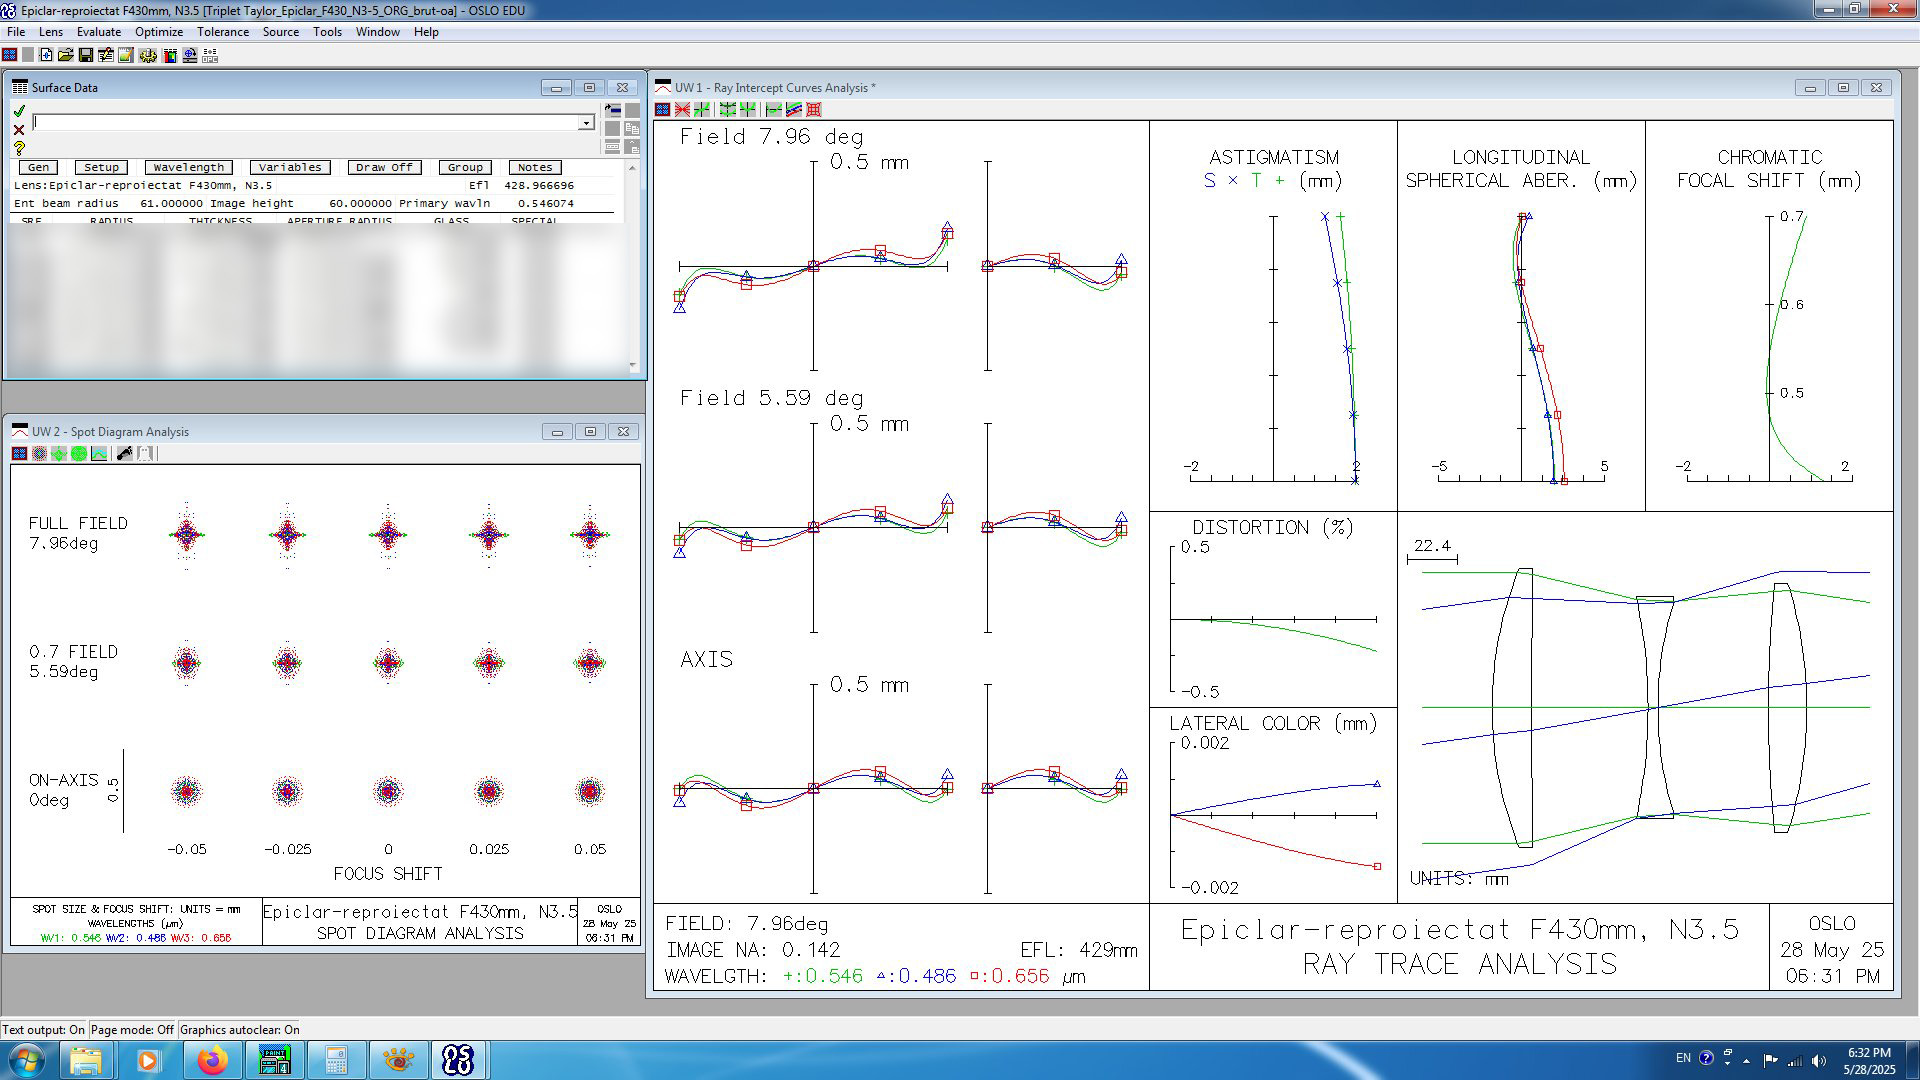This screenshot has width=1920, height=1080.
Task: Click the Page mode: Off status indicator
Action: [x=132, y=1029]
